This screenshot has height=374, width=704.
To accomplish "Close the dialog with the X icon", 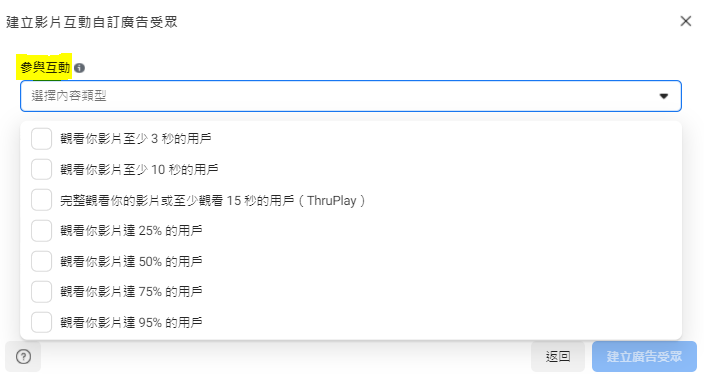I will 686,21.
